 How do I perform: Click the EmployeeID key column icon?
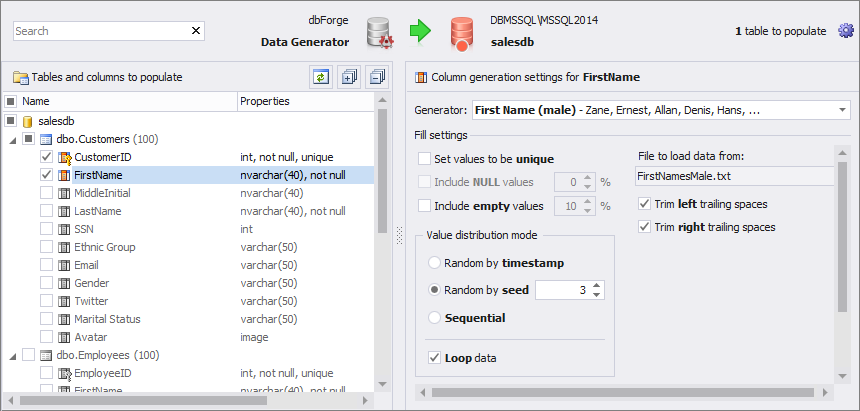click(x=65, y=374)
